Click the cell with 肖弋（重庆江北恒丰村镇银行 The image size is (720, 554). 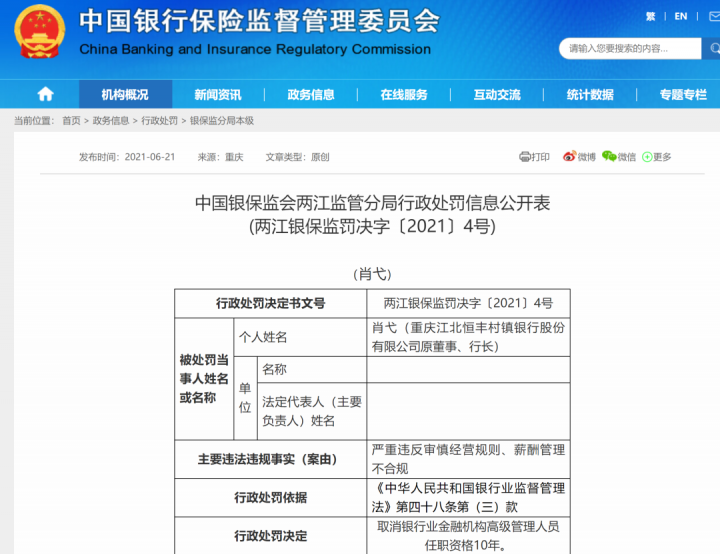(x=468, y=337)
